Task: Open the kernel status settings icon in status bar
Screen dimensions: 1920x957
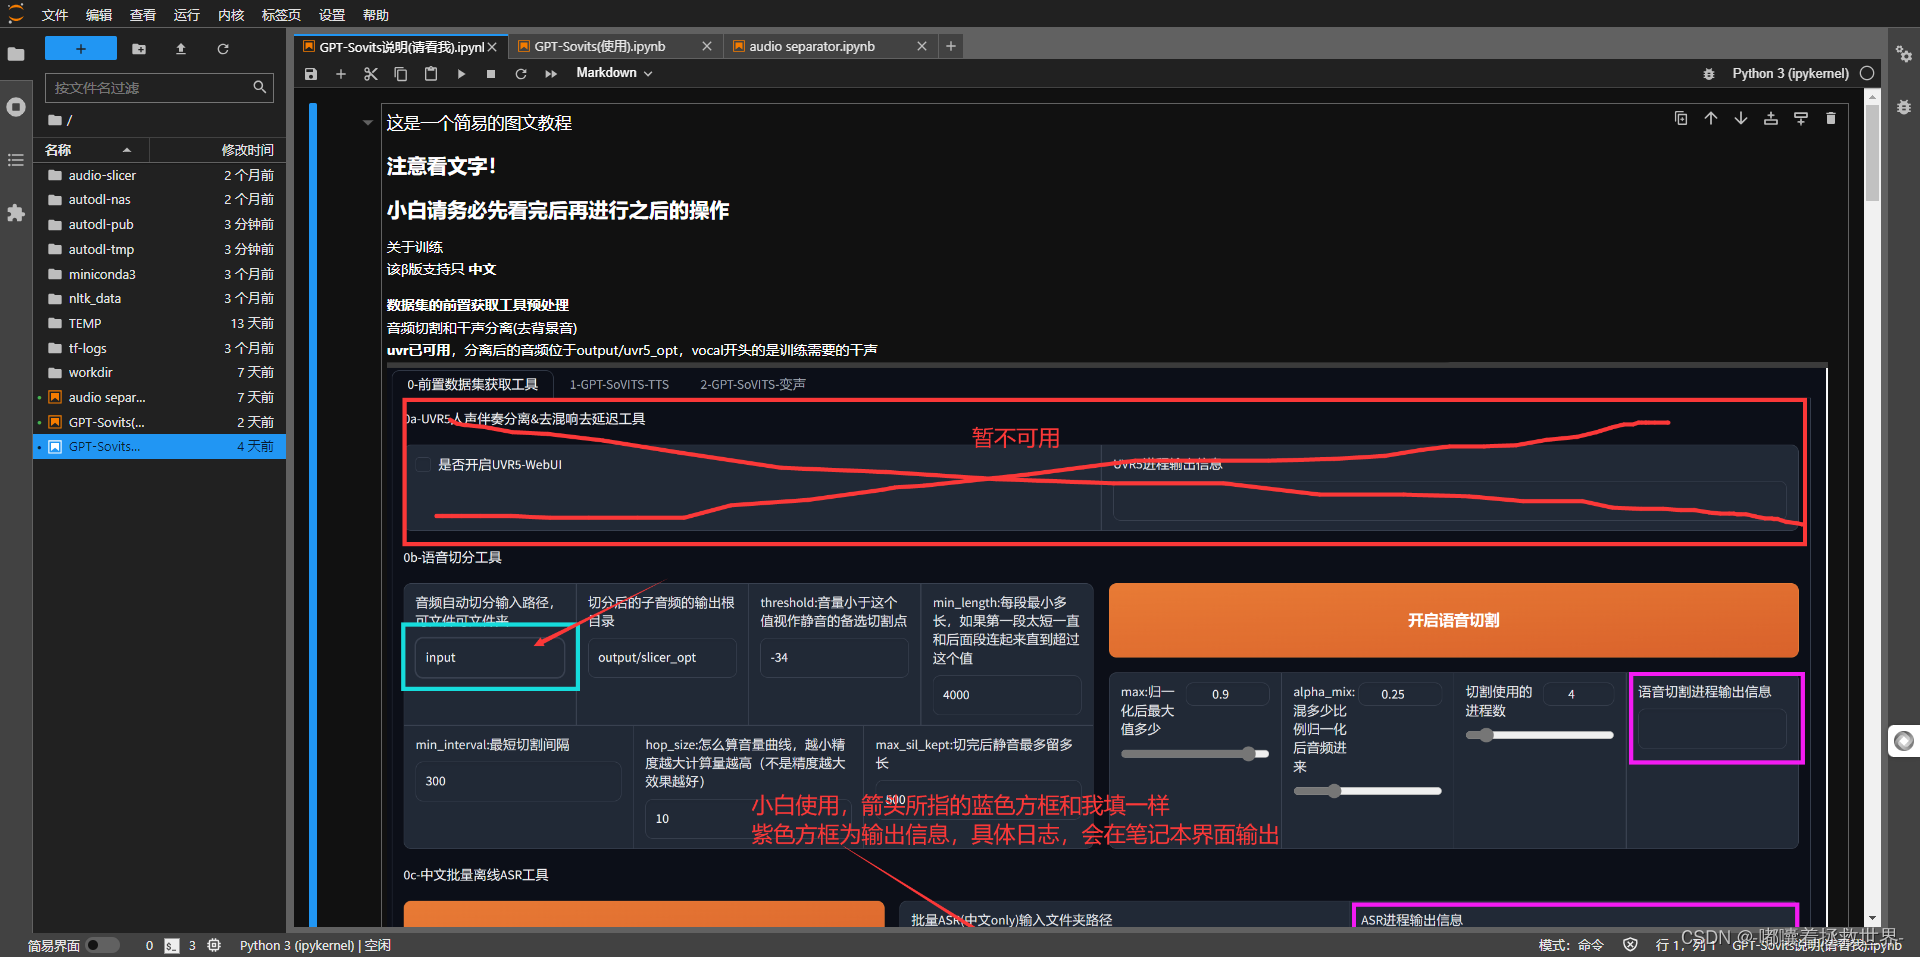Action: click(214, 945)
